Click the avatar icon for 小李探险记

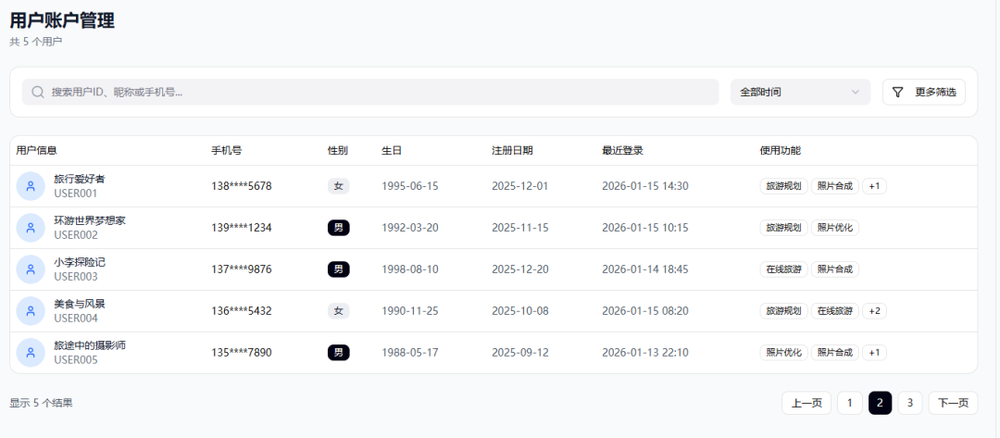coord(31,270)
